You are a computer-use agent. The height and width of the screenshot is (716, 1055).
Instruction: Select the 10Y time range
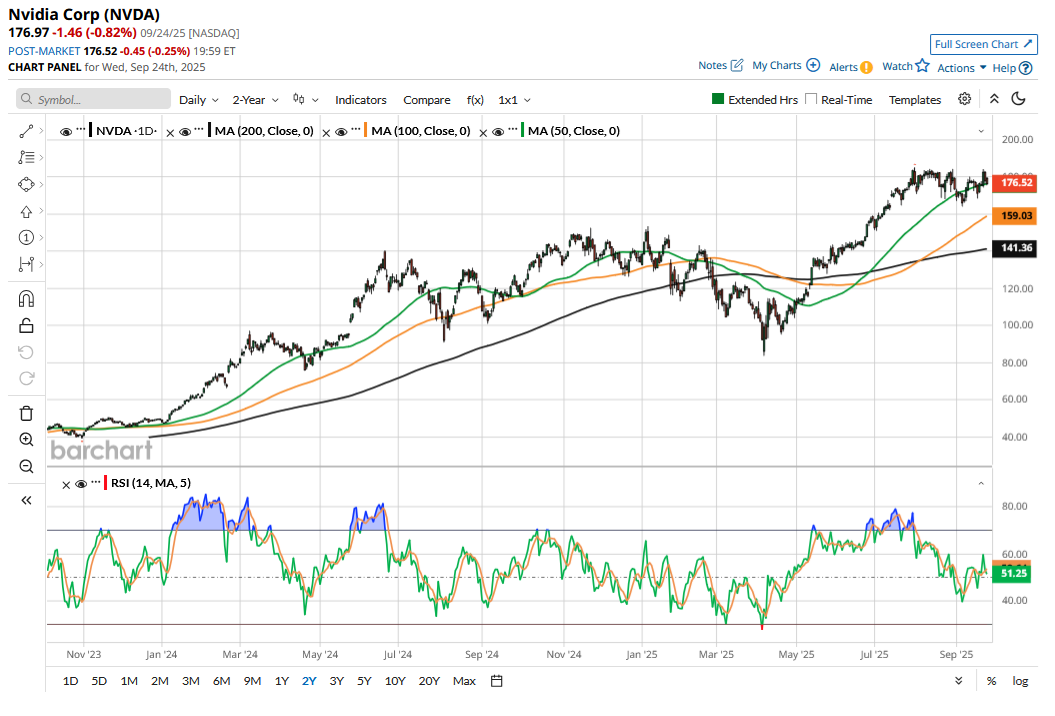point(395,681)
